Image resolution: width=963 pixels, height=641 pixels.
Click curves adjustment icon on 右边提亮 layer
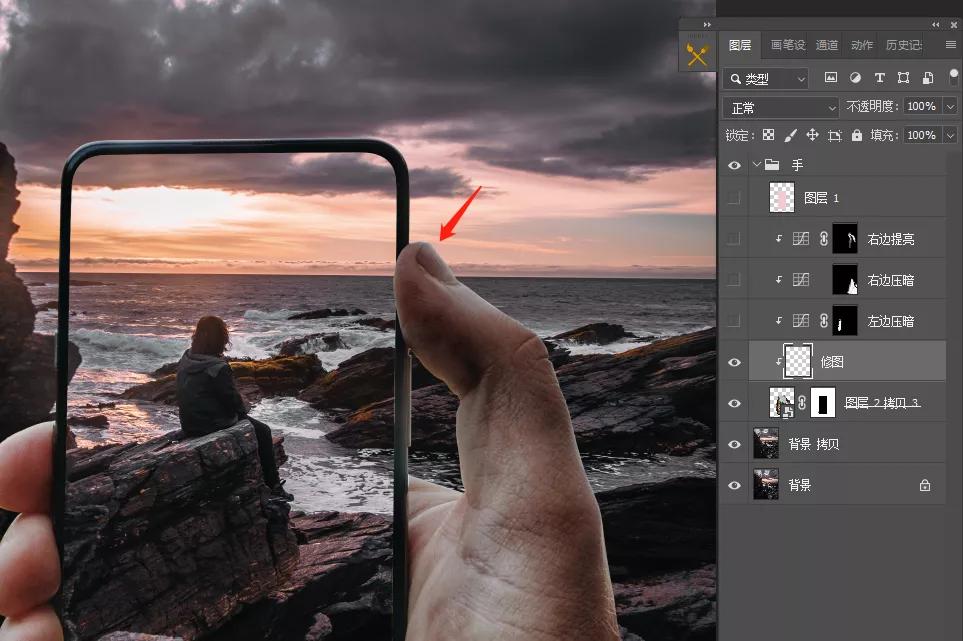pyautogui.click(x=800, y=238)
